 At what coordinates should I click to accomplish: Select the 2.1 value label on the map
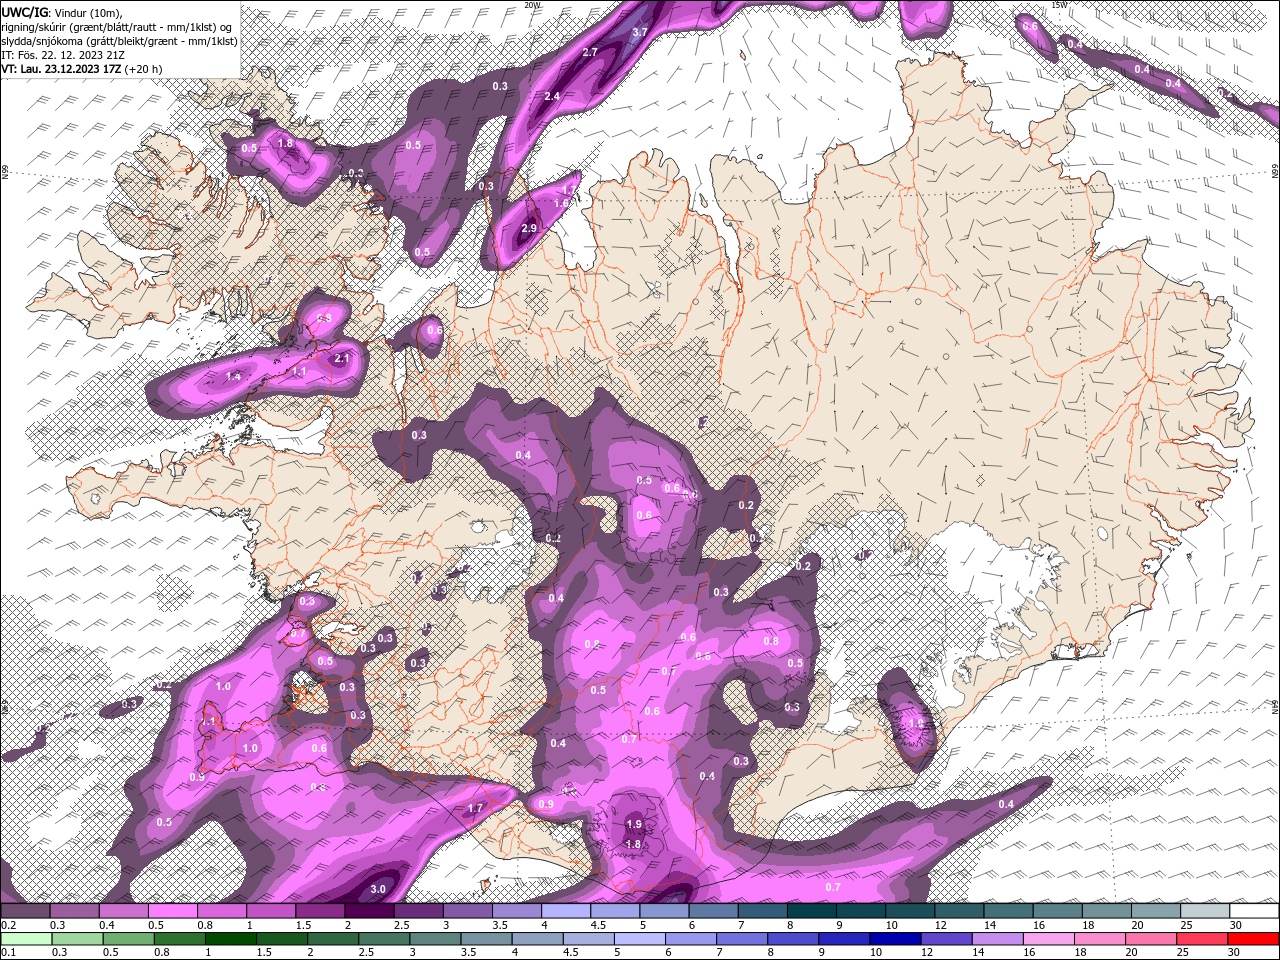(341, 358)
